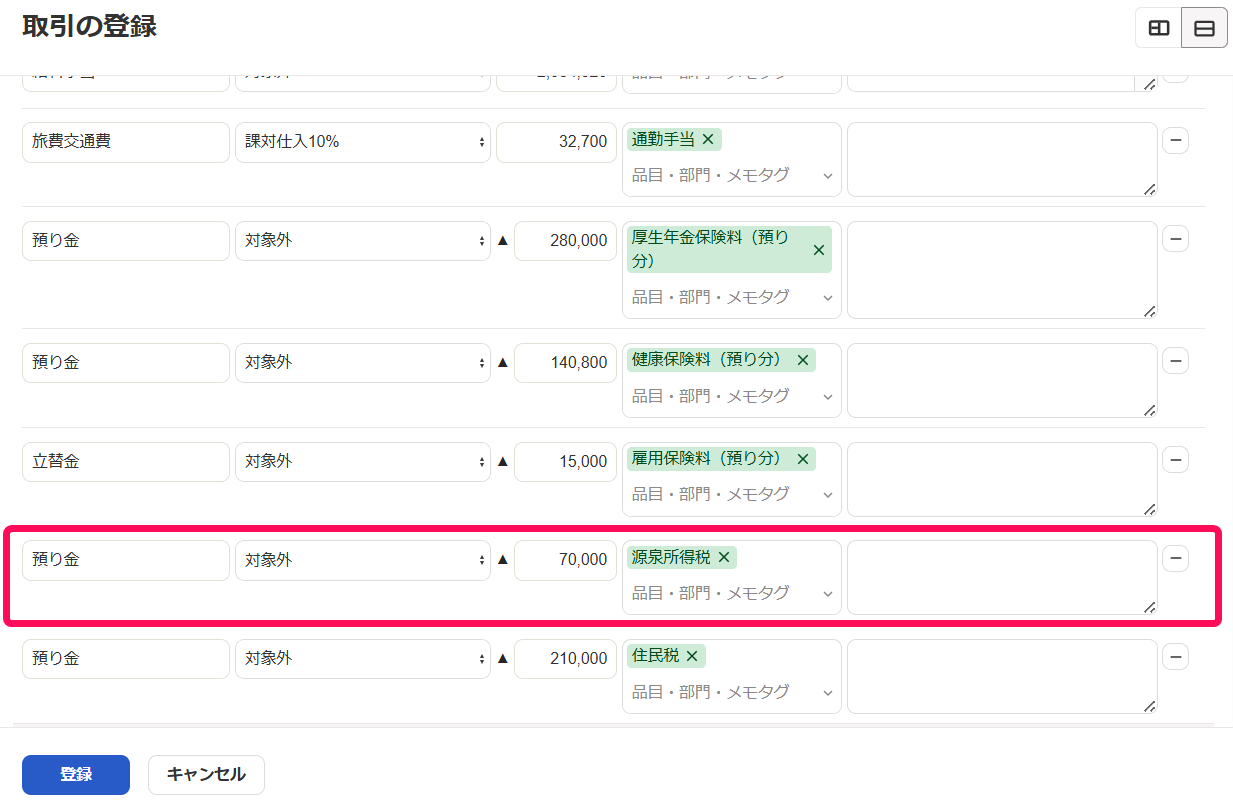The height and width of the screenshot is (805, 1233).
Task: Open the 課対仕入10% tax category dropdown
Action: (363, 142)
